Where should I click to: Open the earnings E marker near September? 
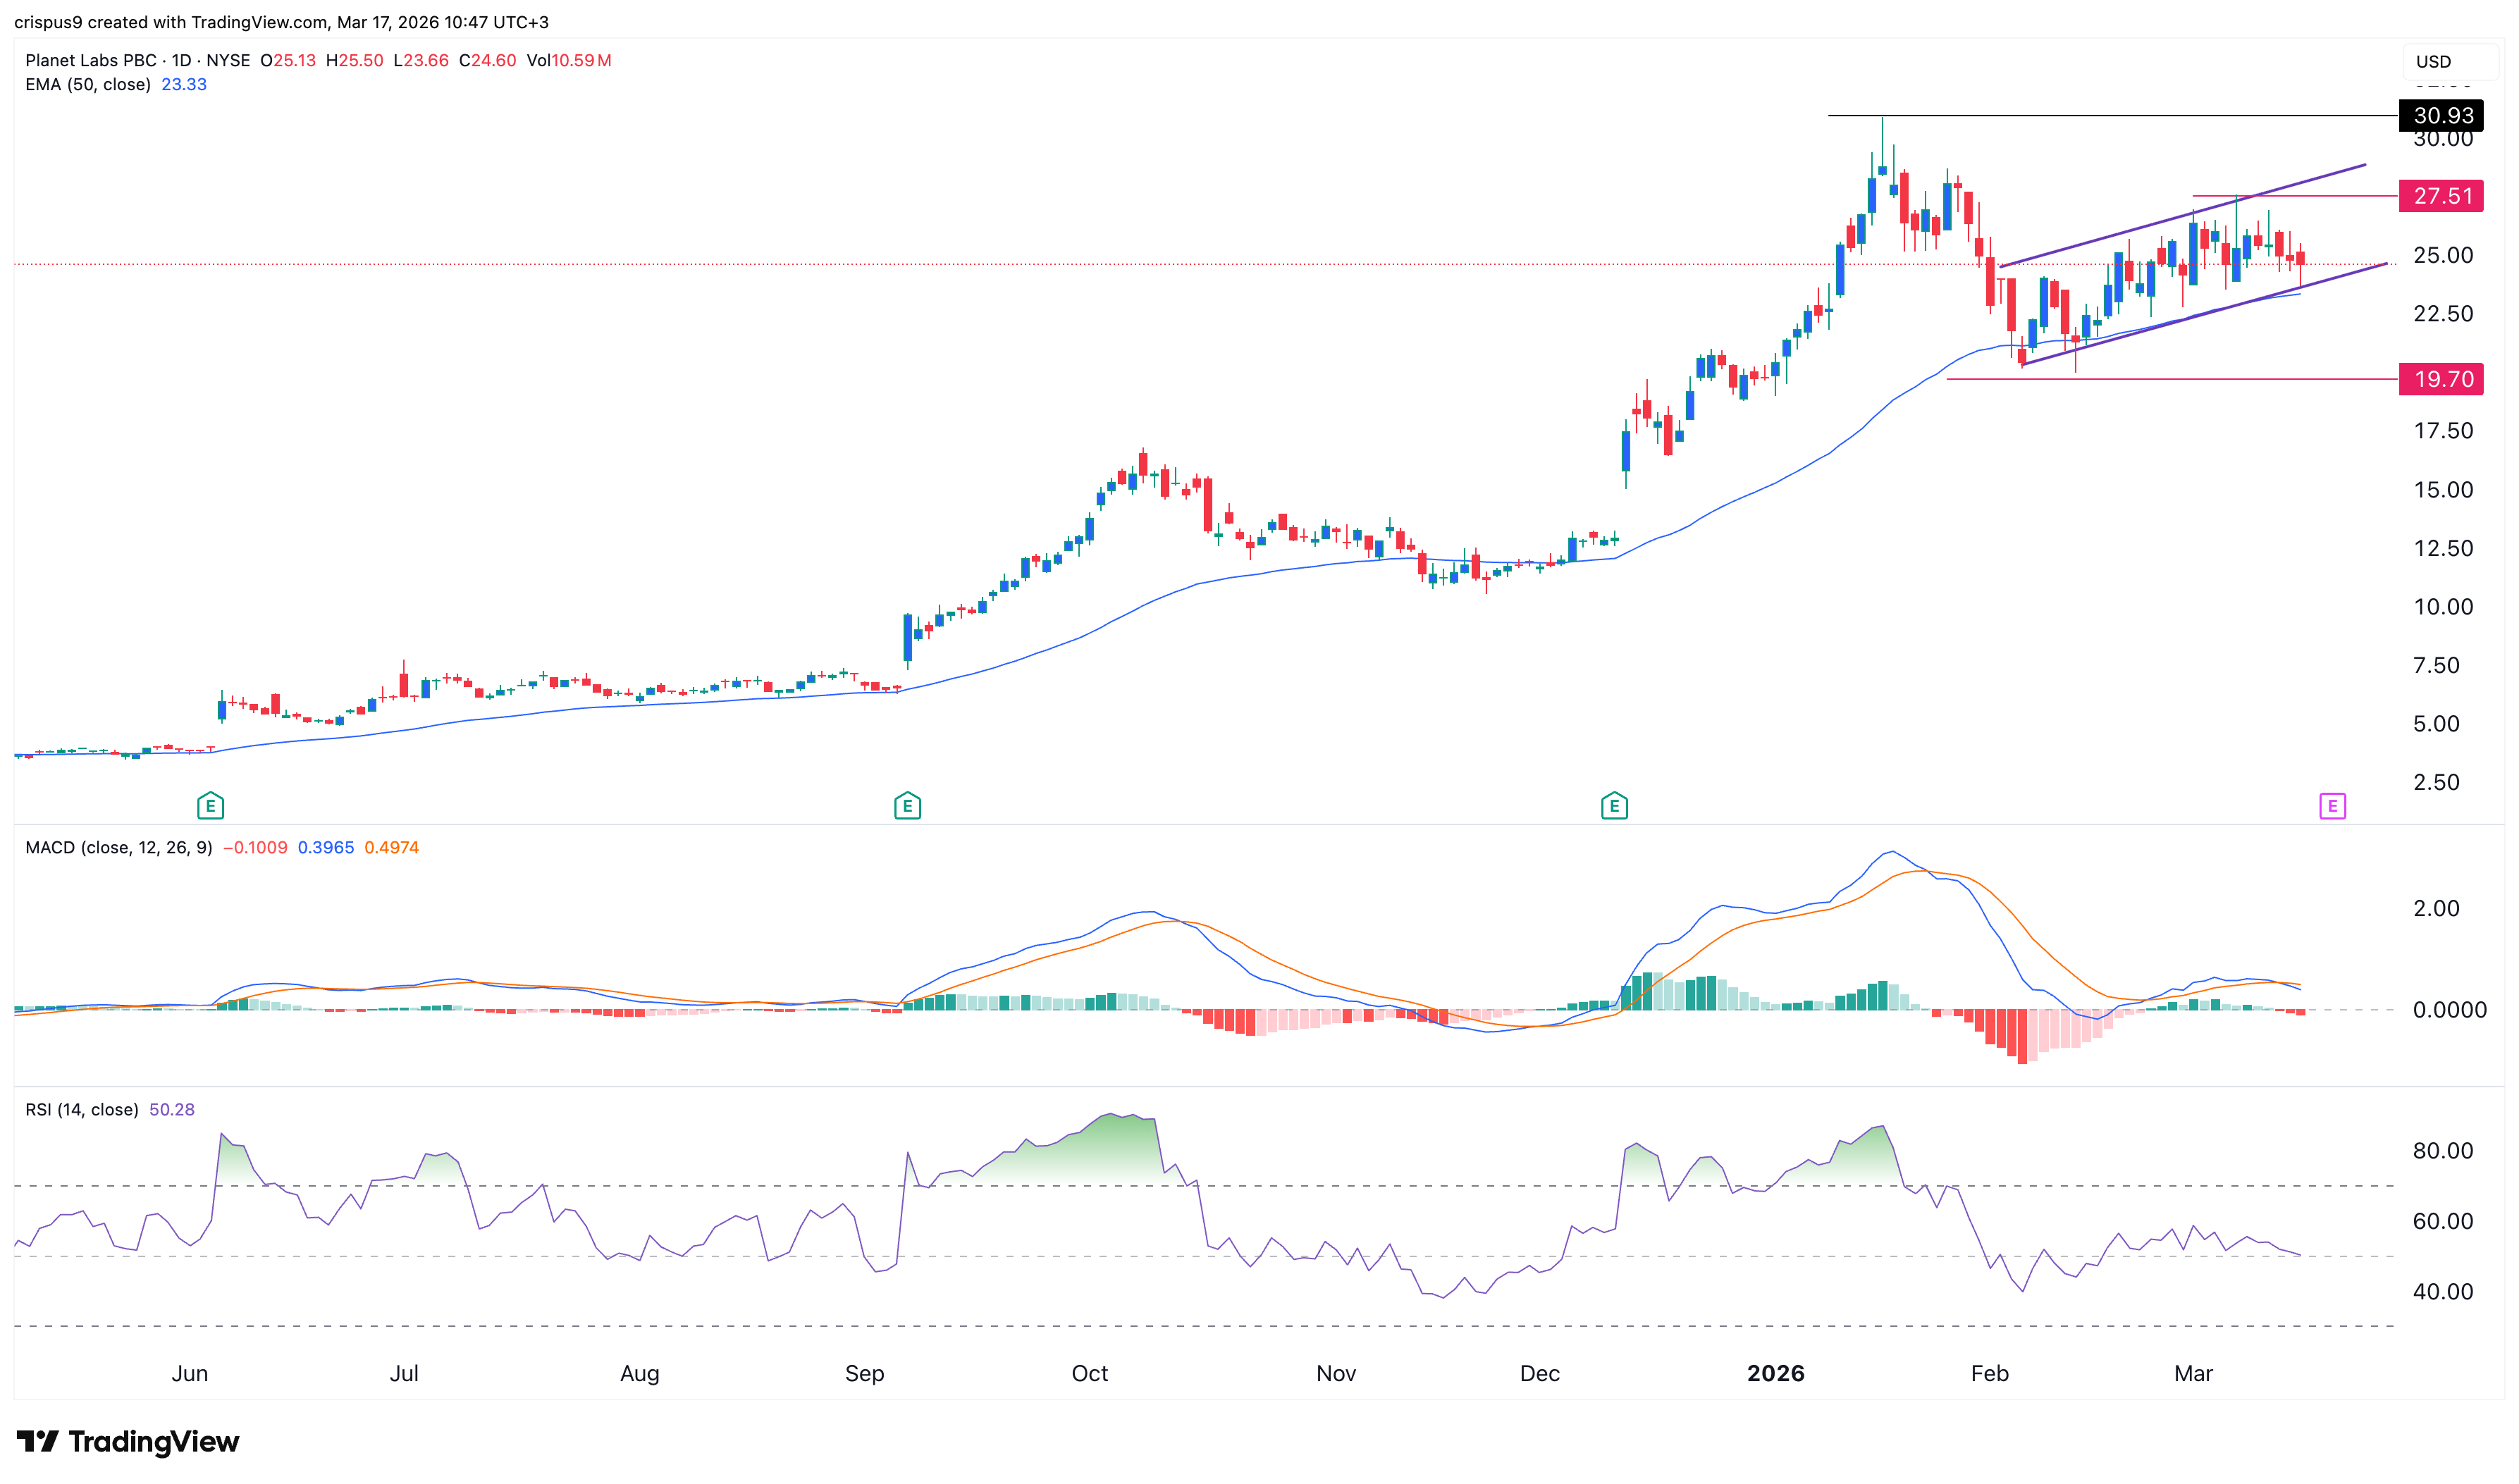pos(907,806)
